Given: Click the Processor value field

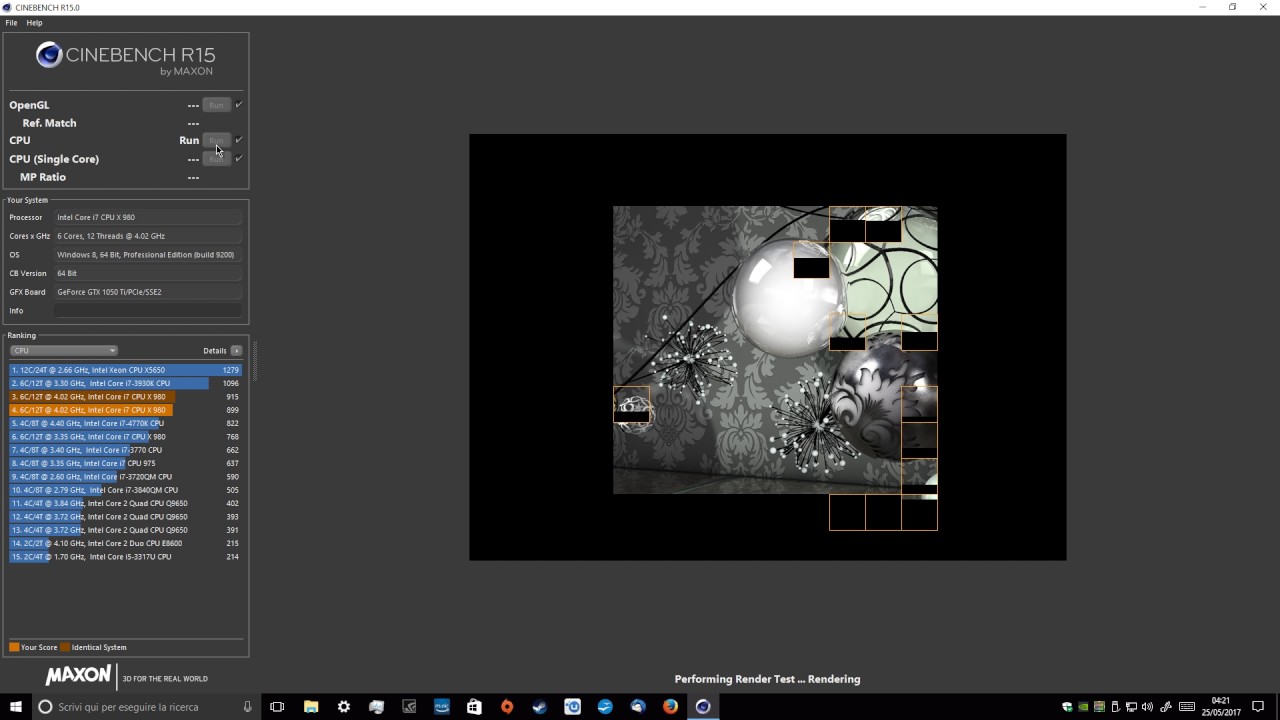Looking at the screenshot, I should (x=148, y=217).
